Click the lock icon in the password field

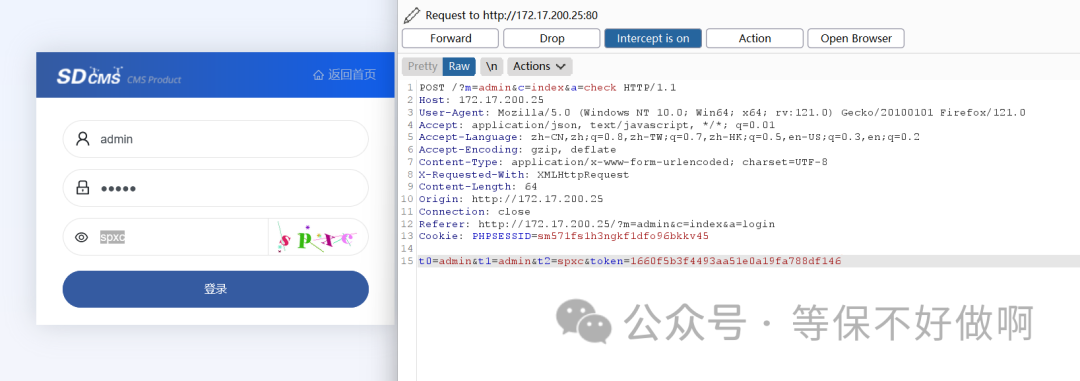[x=83, y=188]
